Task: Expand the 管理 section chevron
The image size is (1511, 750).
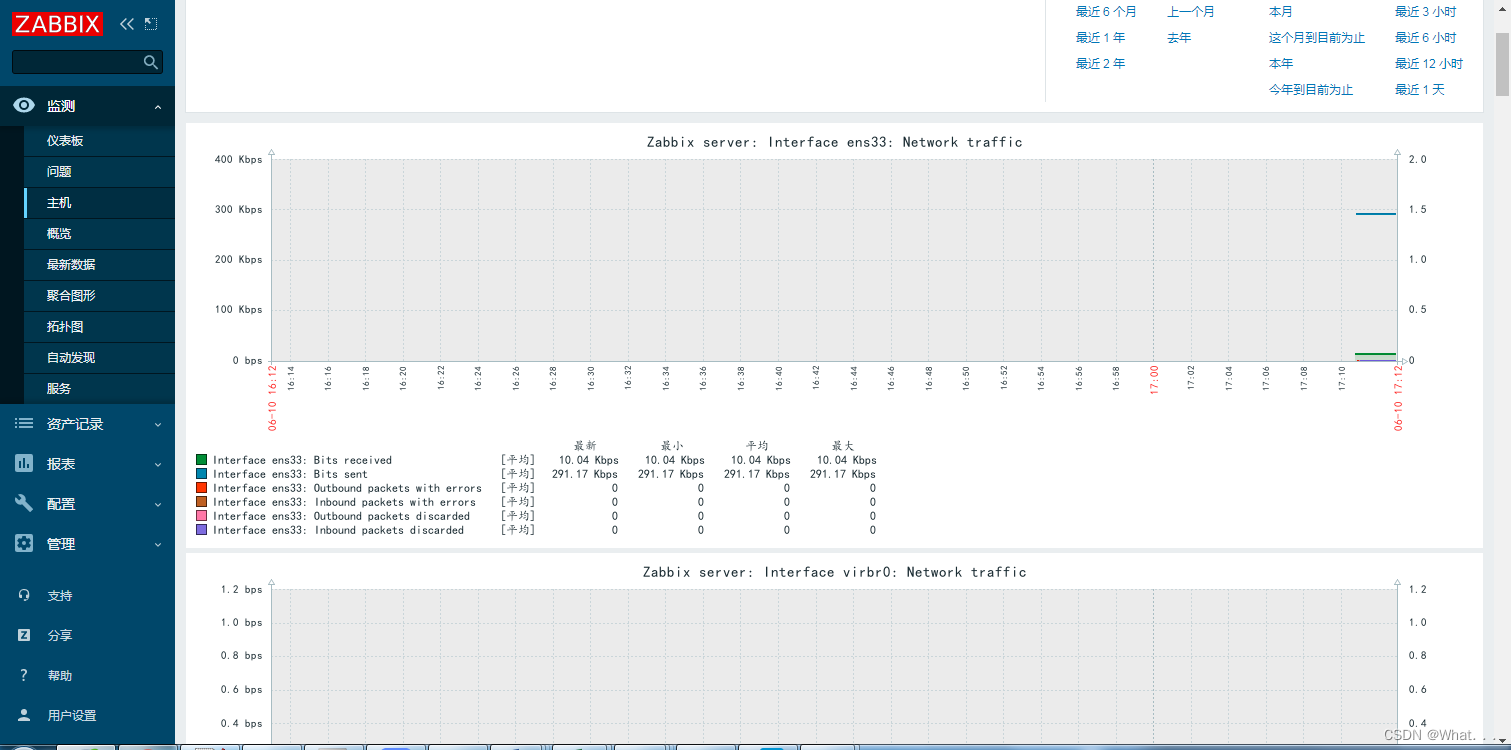Action: [158, 545]
